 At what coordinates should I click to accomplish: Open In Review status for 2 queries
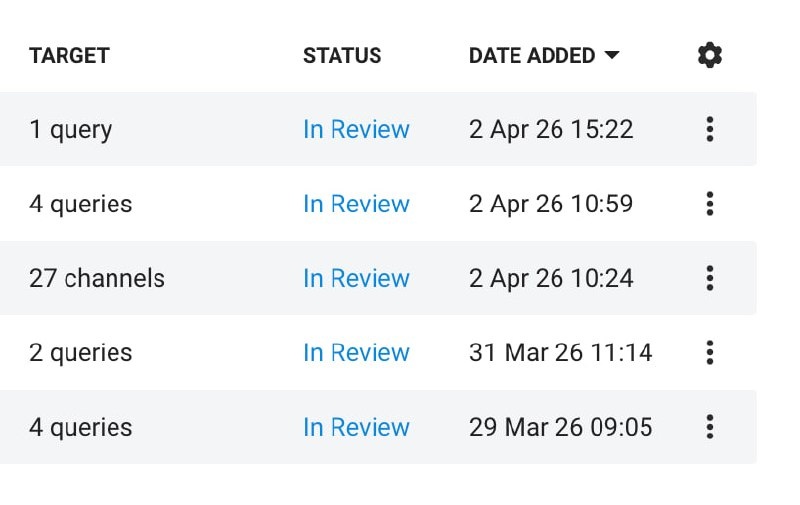pyautogui.click(x=356, y=352)
